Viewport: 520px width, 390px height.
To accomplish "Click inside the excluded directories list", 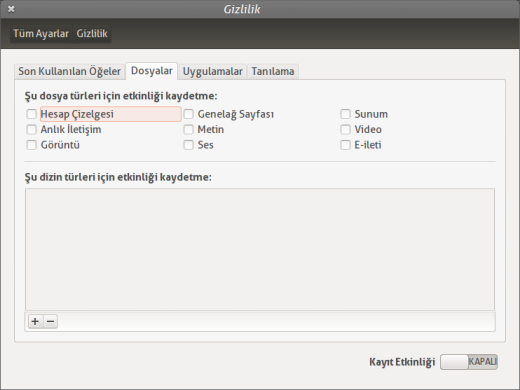I will click(x=260, y=249).
